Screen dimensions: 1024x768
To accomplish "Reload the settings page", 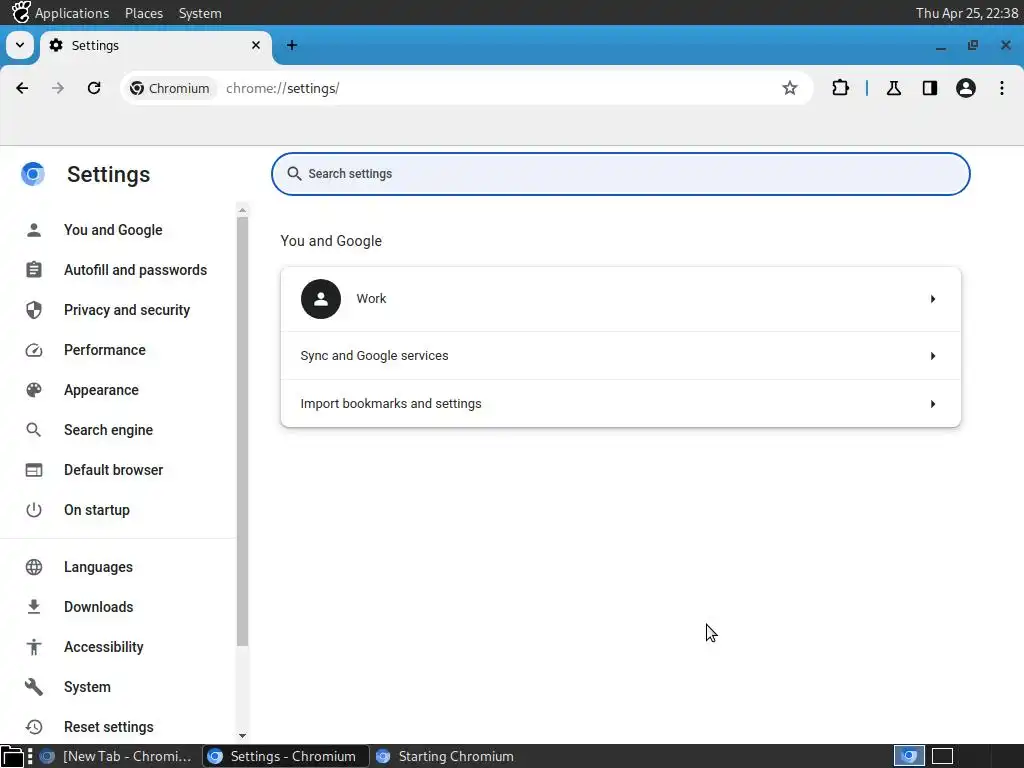I will (x=94, y=88).
